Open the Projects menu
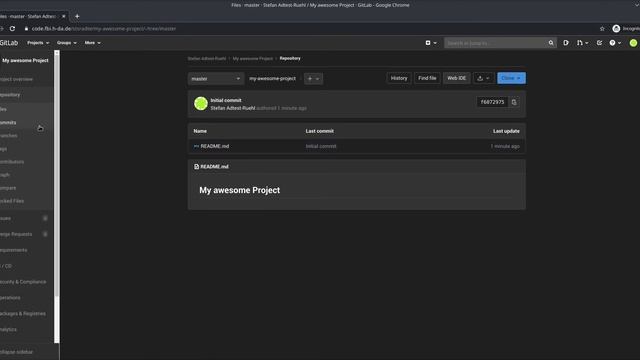 (38, 43)
